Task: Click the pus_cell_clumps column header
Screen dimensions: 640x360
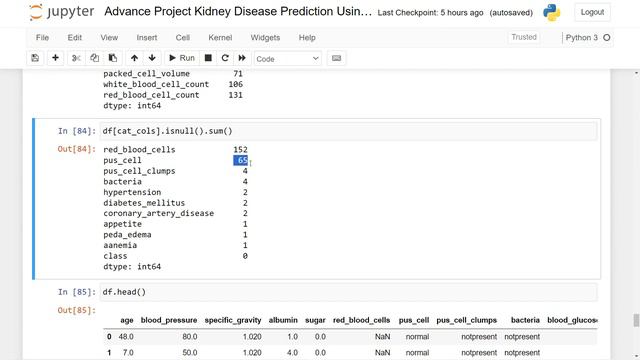Action: 467,320
